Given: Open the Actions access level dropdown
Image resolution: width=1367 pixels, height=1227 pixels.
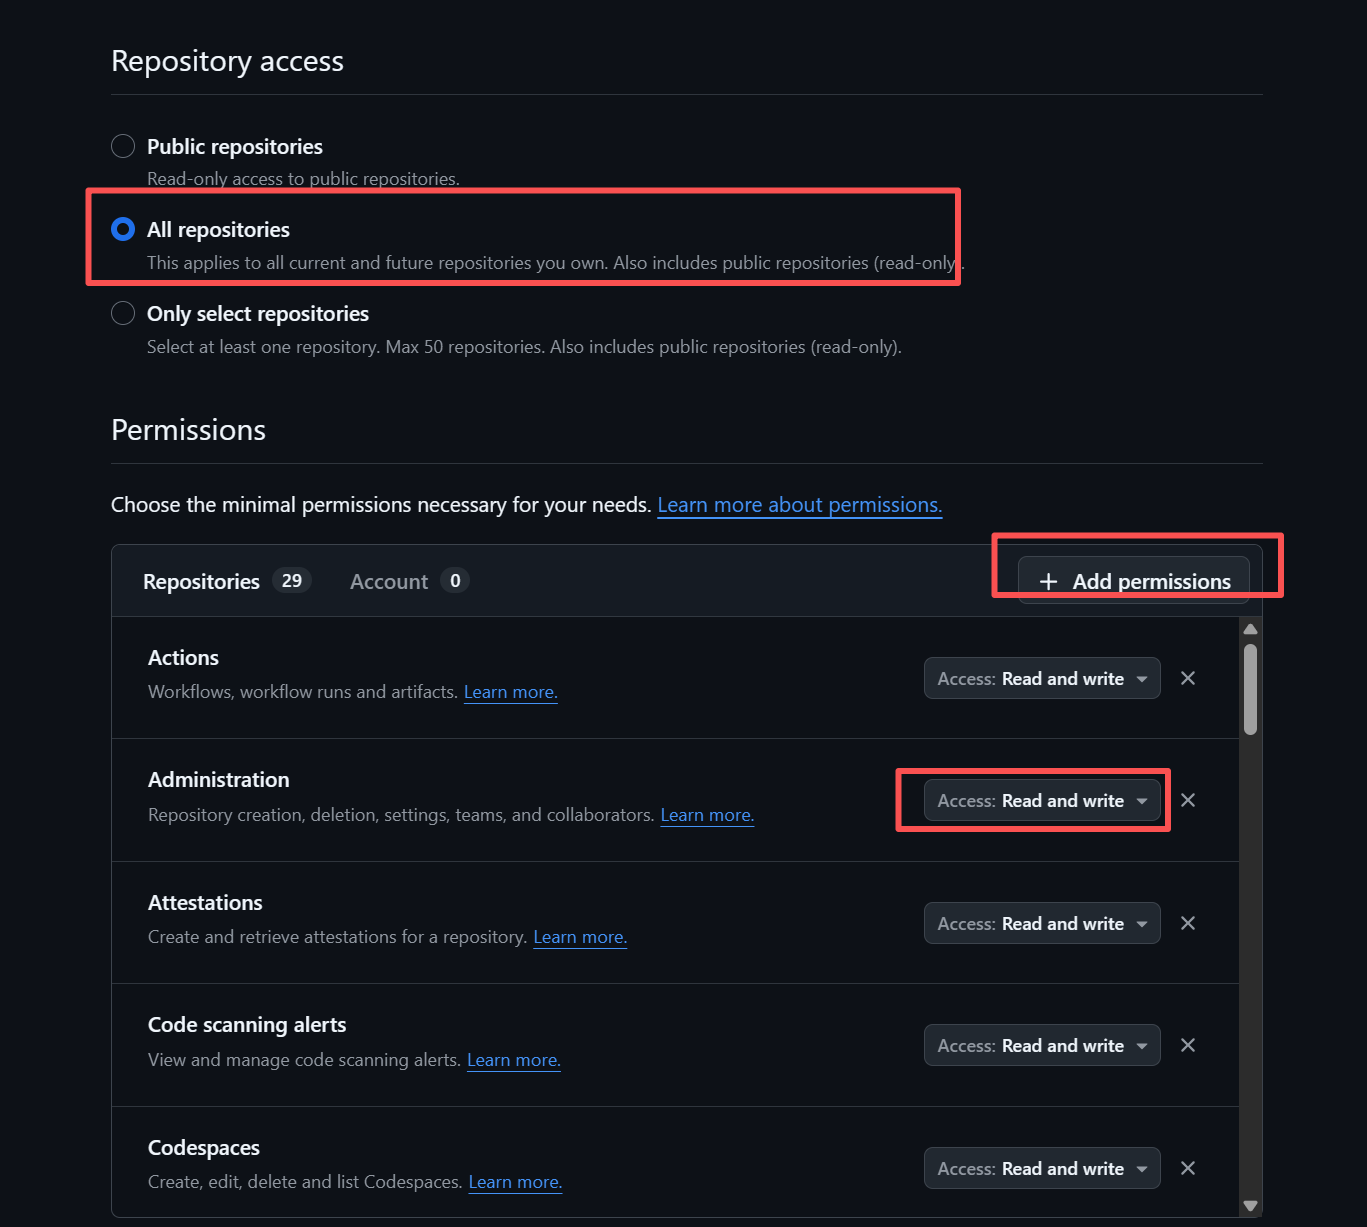Looking at the screenshot, I should click(x=1041, y=678).
